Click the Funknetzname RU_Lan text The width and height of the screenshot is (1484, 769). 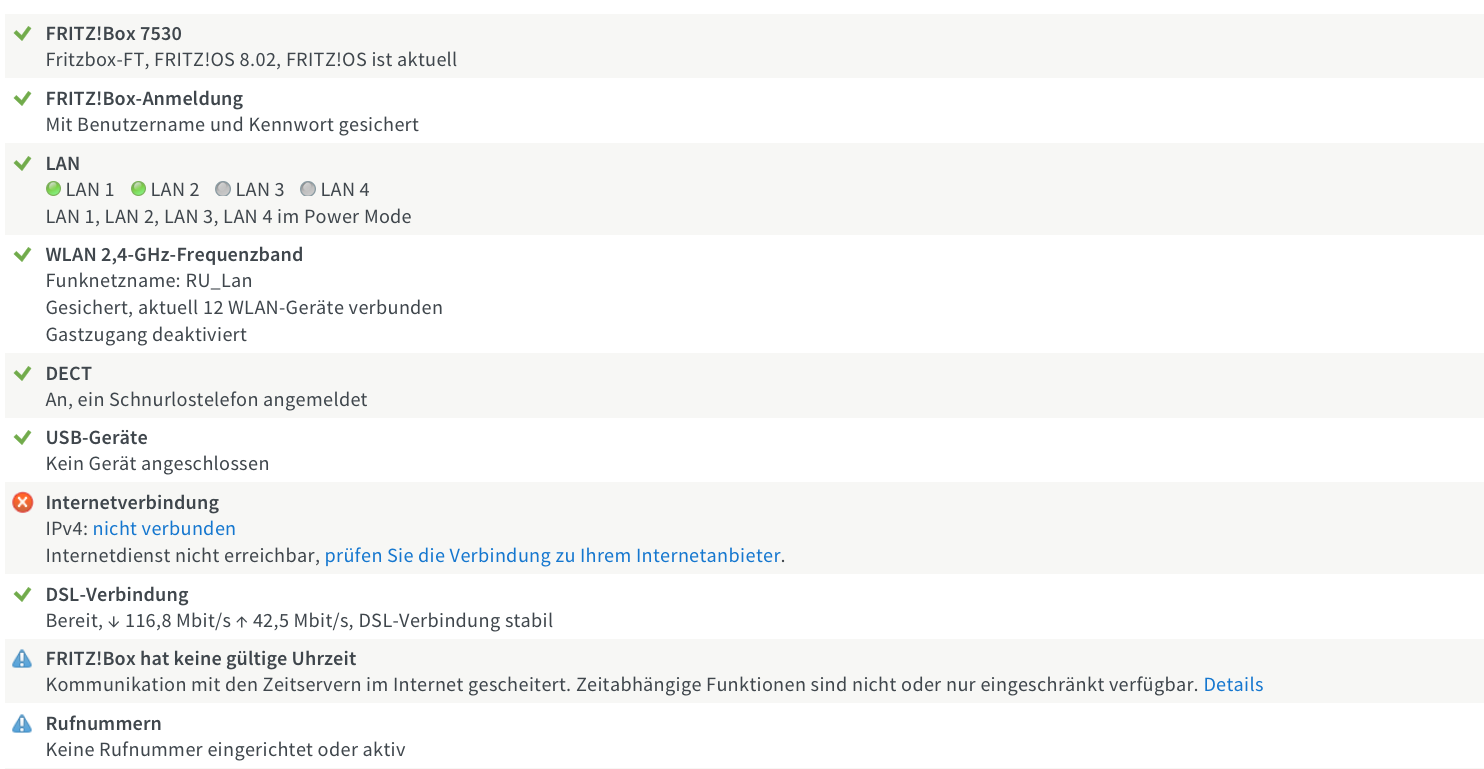[149, 281]
